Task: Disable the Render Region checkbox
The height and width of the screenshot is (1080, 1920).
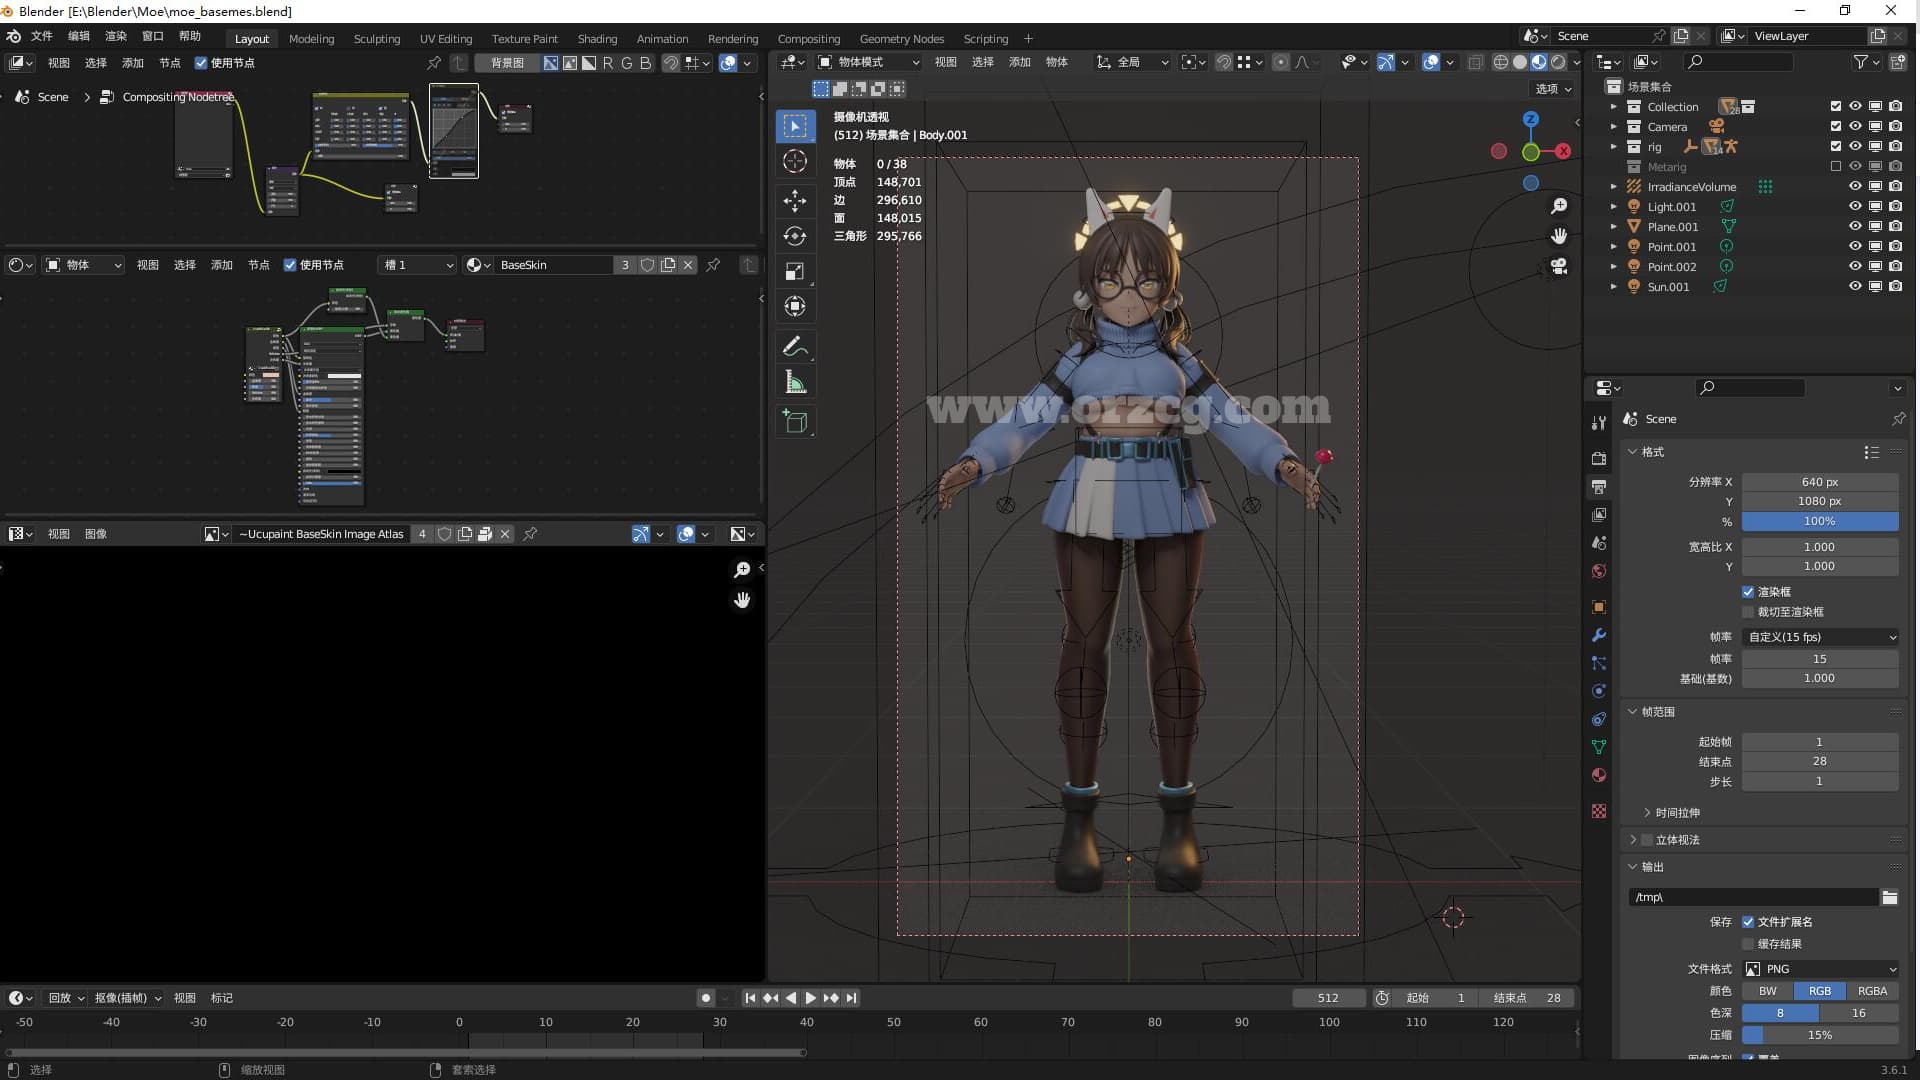Action: (x=1748, y=592)
